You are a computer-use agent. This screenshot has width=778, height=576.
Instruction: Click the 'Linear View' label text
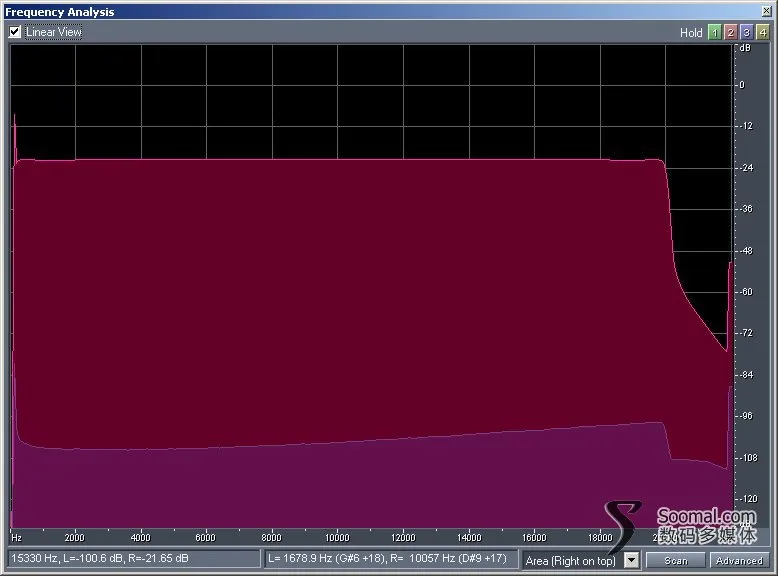54,32
